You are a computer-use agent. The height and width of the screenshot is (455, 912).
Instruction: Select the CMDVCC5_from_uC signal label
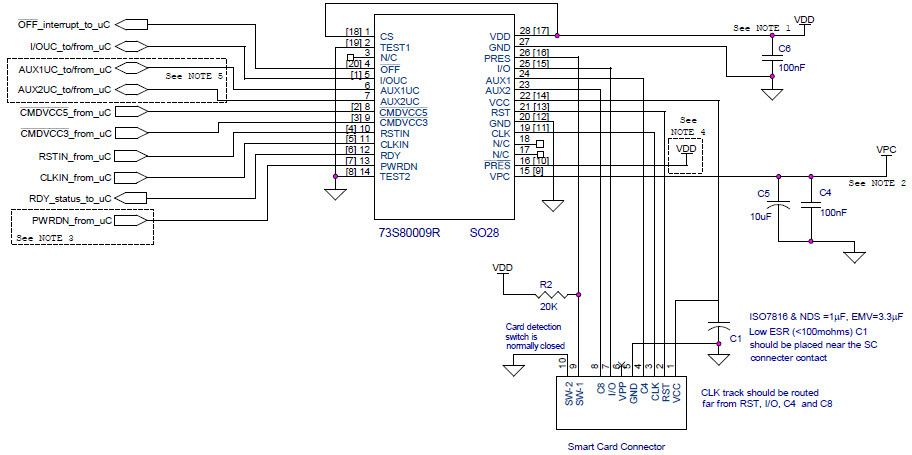click(68, 113)
